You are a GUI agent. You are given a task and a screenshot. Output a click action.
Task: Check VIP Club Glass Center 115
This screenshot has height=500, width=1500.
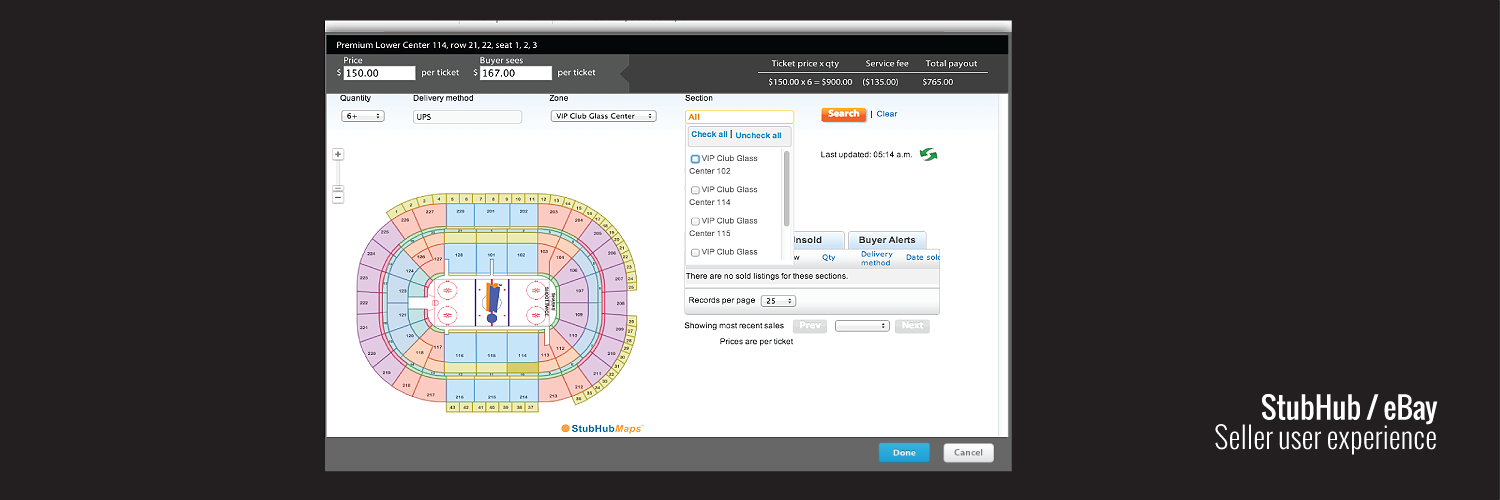click(695, 221)
